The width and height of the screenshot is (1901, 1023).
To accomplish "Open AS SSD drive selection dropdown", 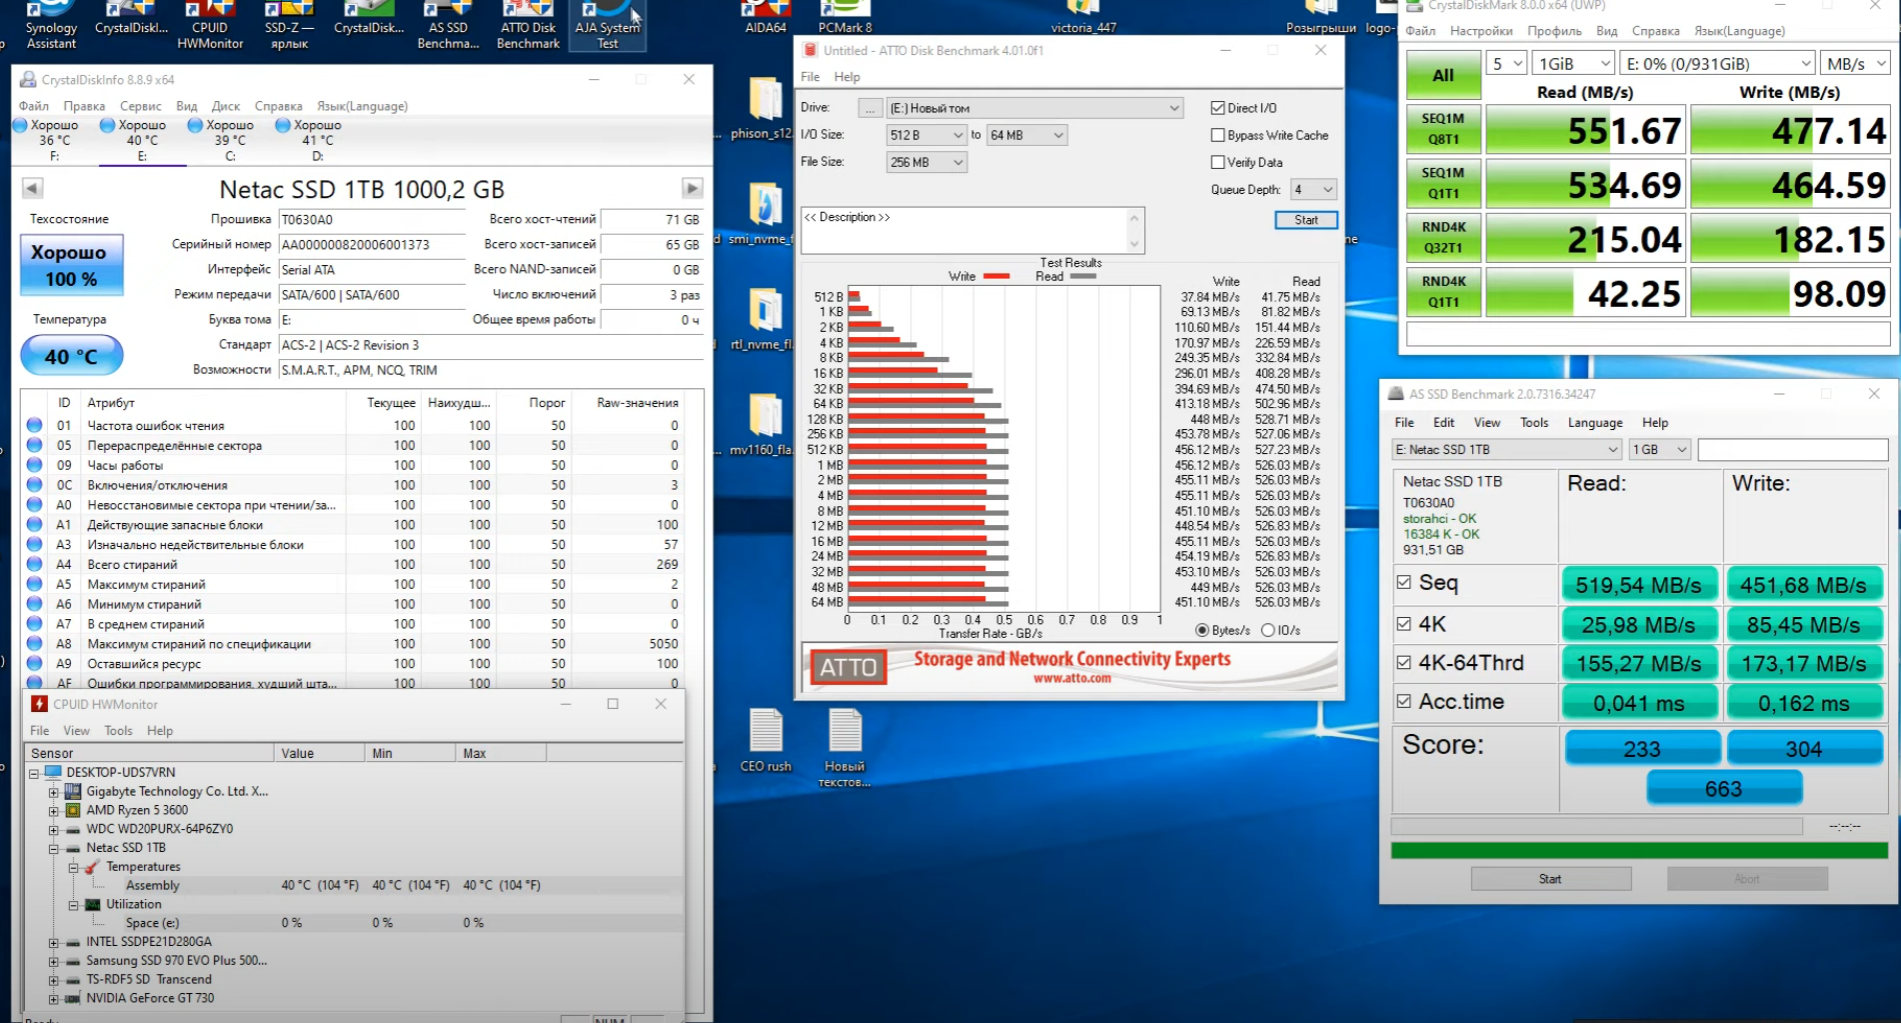I will [1506, 450].
